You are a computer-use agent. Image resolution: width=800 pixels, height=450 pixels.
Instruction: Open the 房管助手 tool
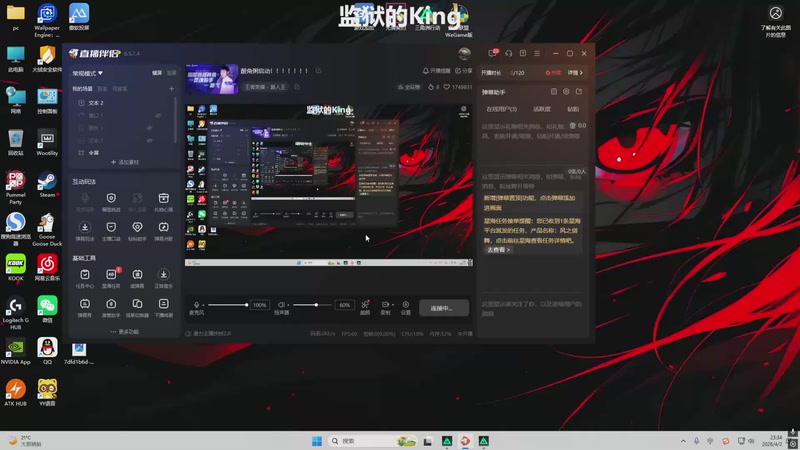click(111, 308)
